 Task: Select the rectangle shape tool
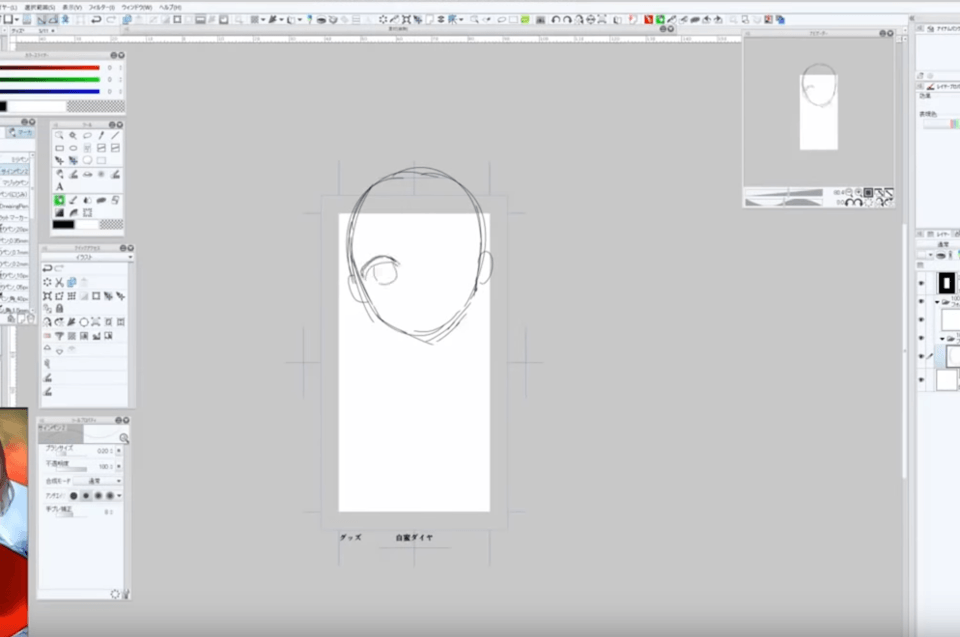[60, 148]
